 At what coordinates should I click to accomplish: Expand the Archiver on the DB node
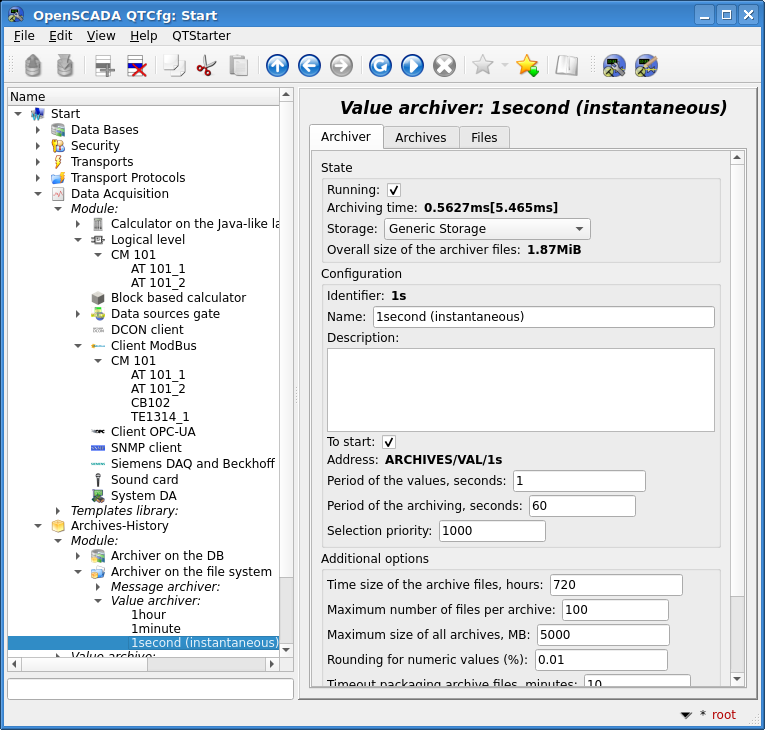click(x=78, y=556)
